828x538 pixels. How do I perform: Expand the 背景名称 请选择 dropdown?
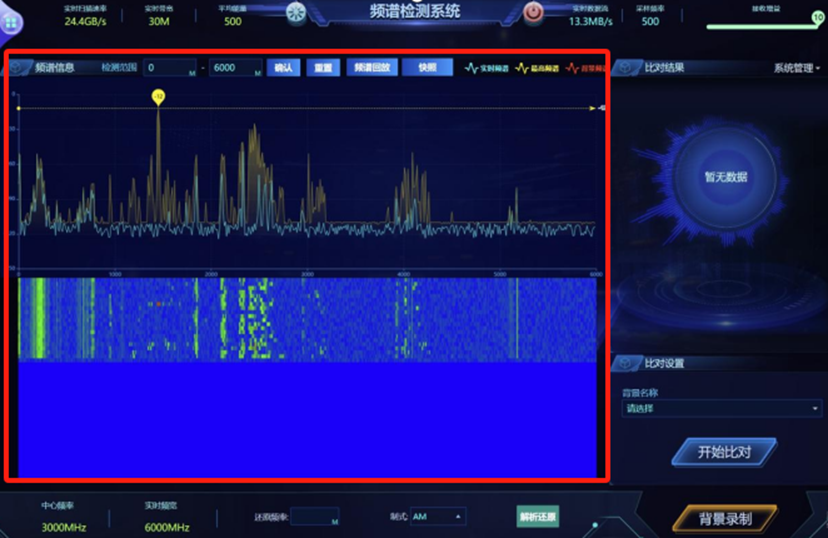[x=722, y=408]
